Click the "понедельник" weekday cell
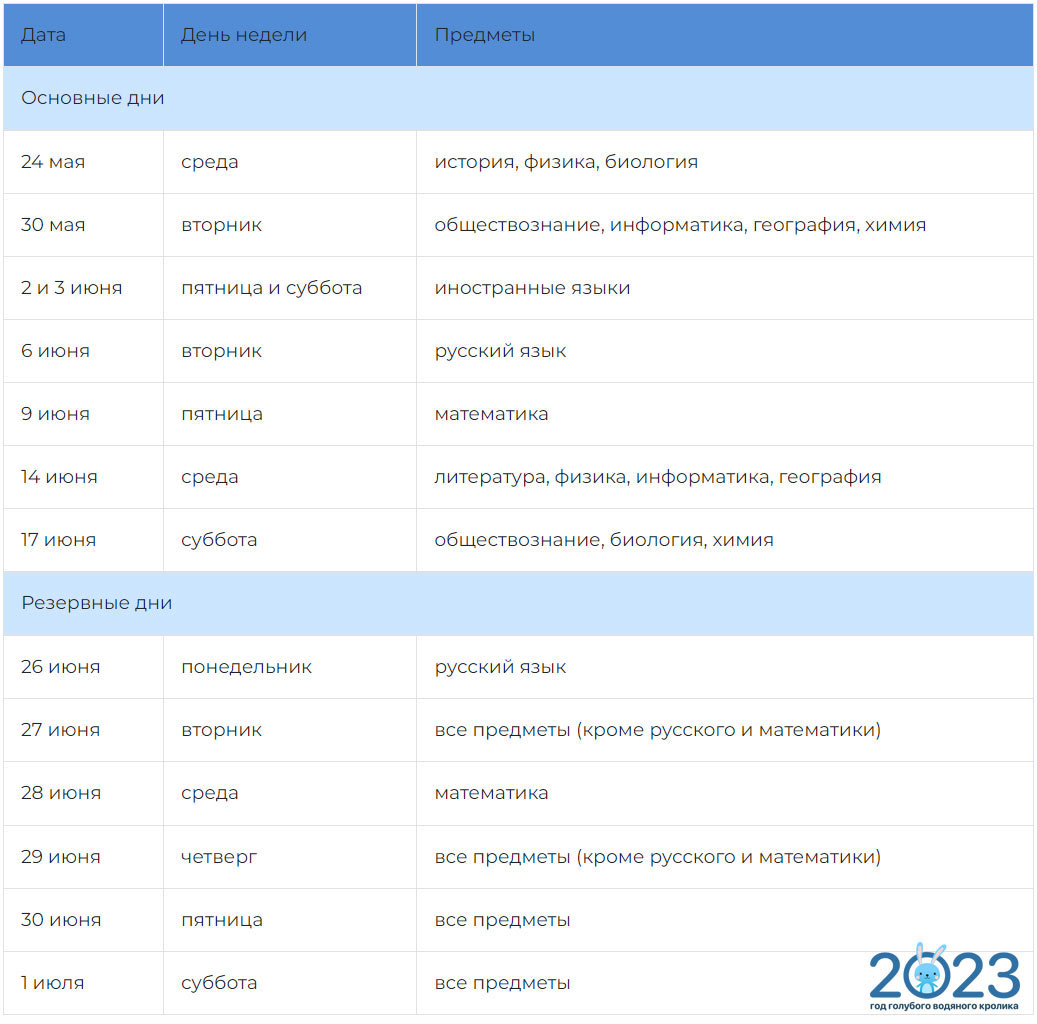1037x1024 pixels. pyautogui.click(x=246, y=667)
